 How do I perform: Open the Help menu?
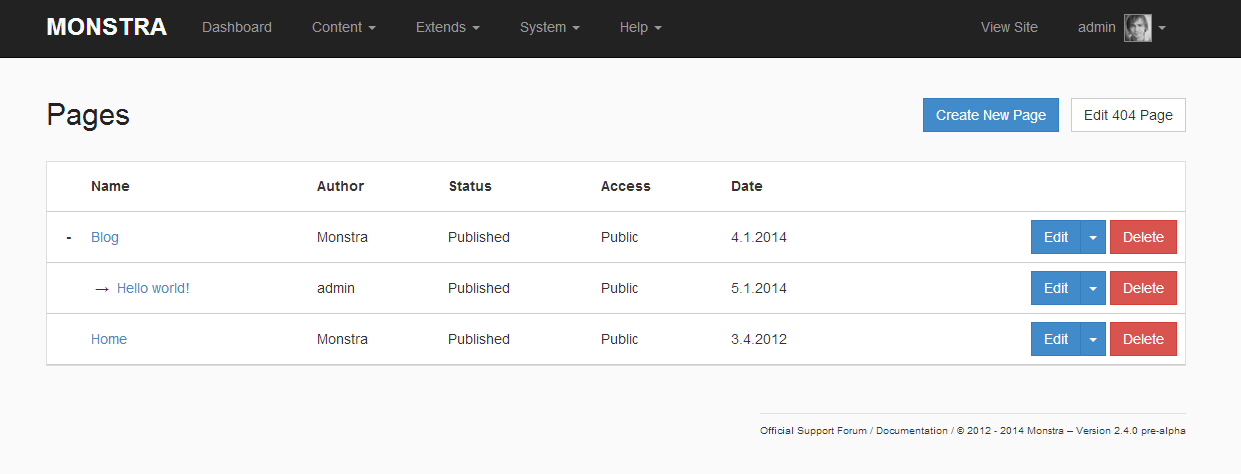(640, 28)
